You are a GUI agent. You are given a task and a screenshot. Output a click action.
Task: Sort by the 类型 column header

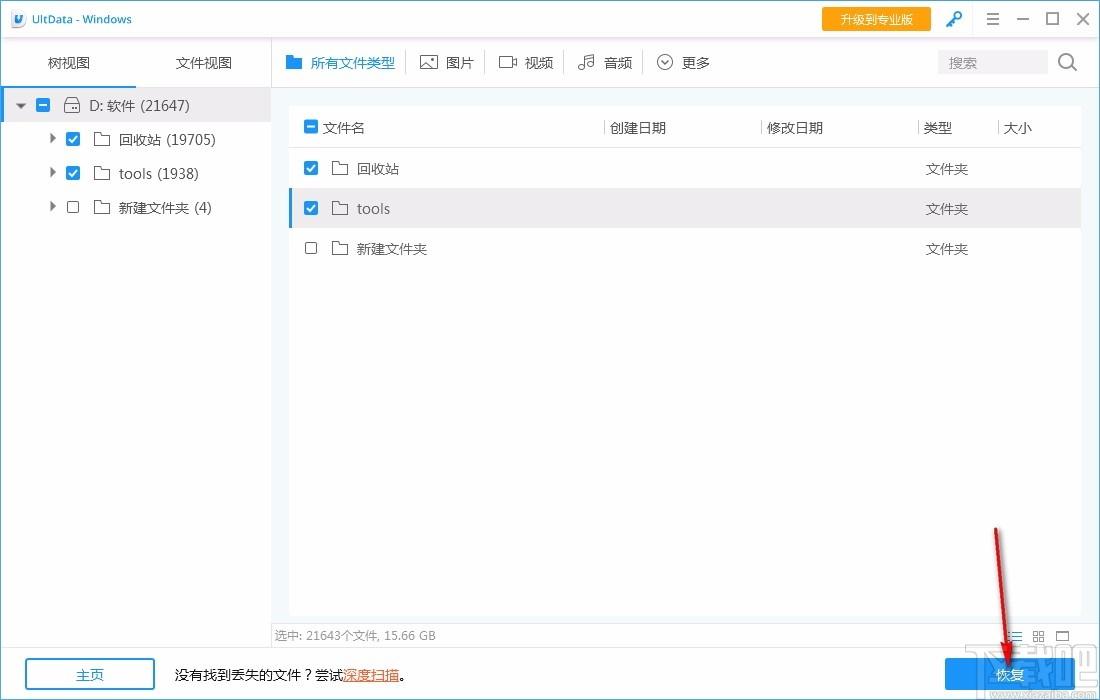[x=938, y=128]
